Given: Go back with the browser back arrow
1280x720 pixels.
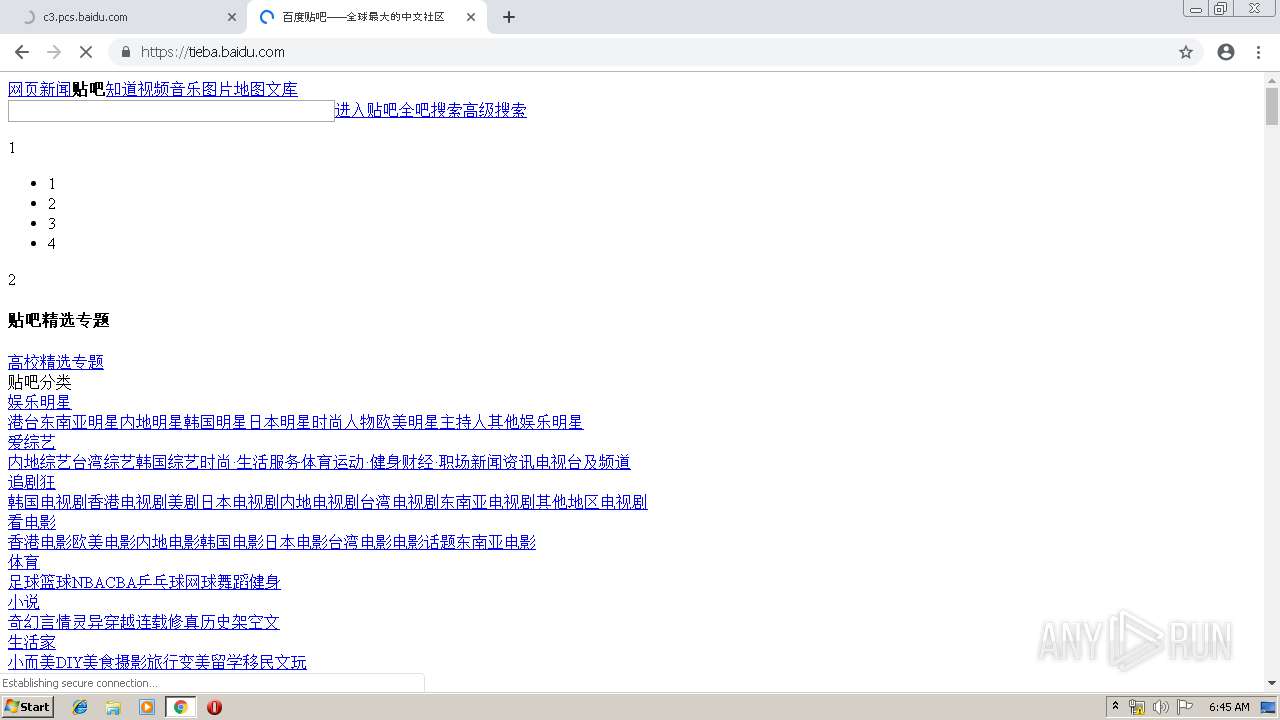Looking at the screenshot, I should (22, 52).
